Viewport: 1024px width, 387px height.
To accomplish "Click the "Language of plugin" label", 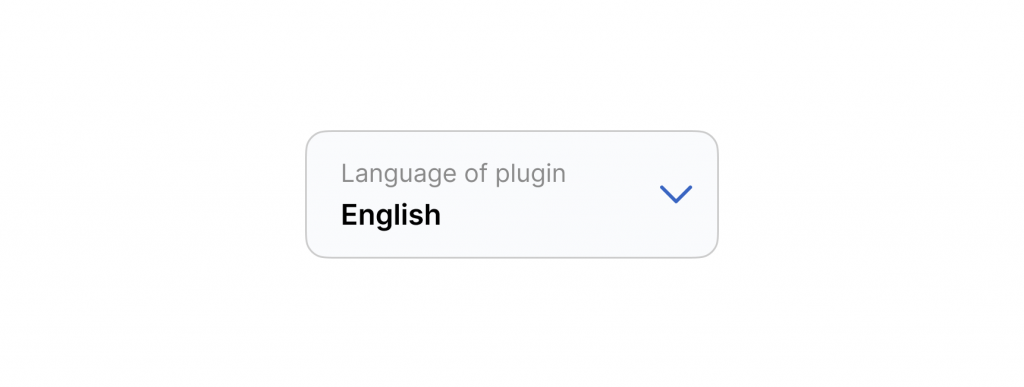I will (x=453, y=174).
